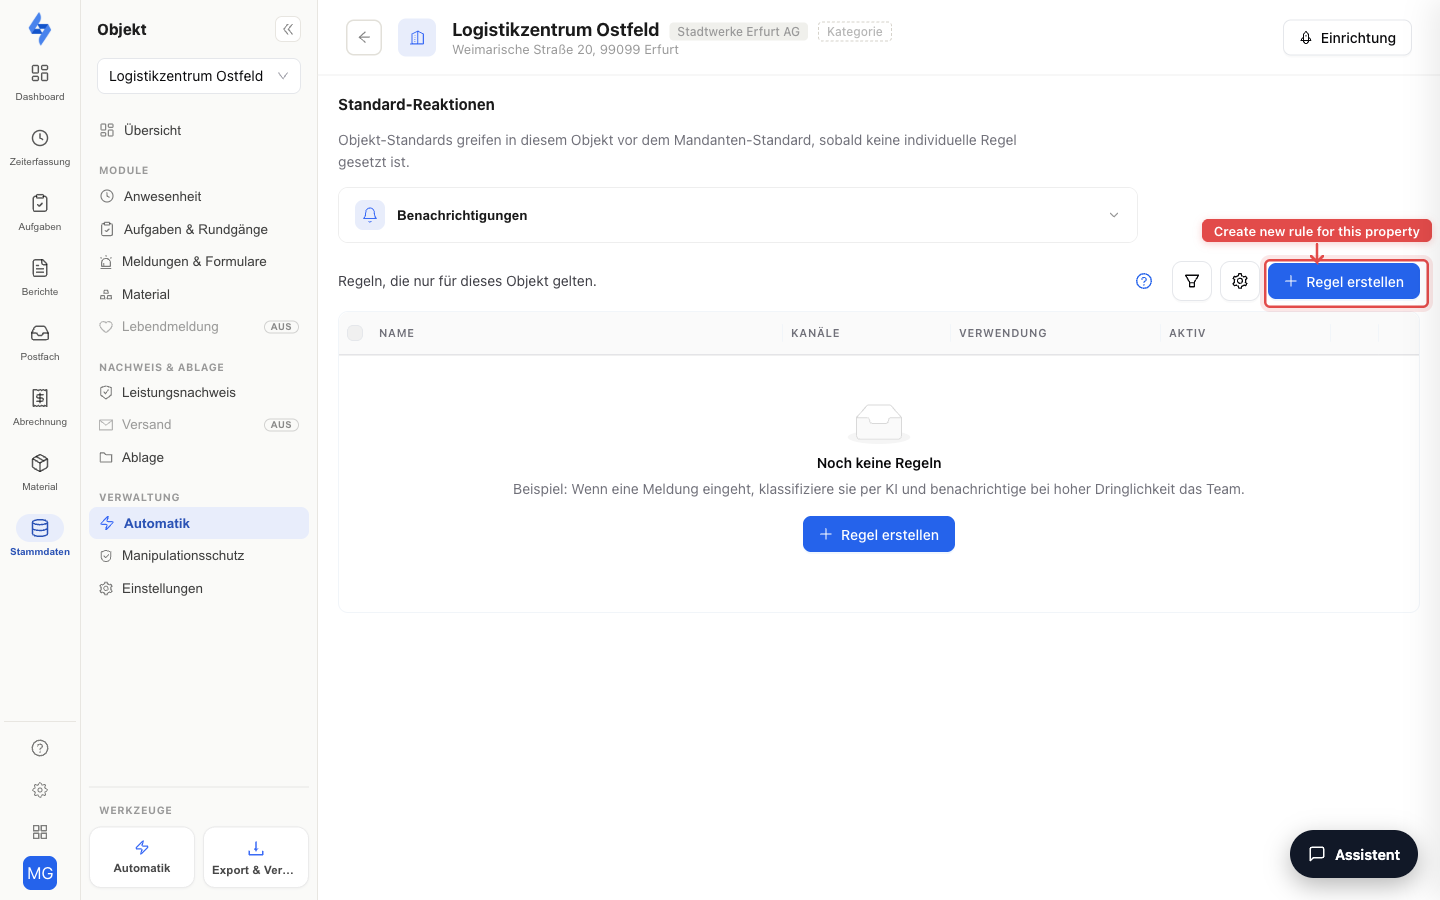This screenshot has width=1440, height=900.
Task: Open the apps grid icon in rail
Action: pos(40,832)
